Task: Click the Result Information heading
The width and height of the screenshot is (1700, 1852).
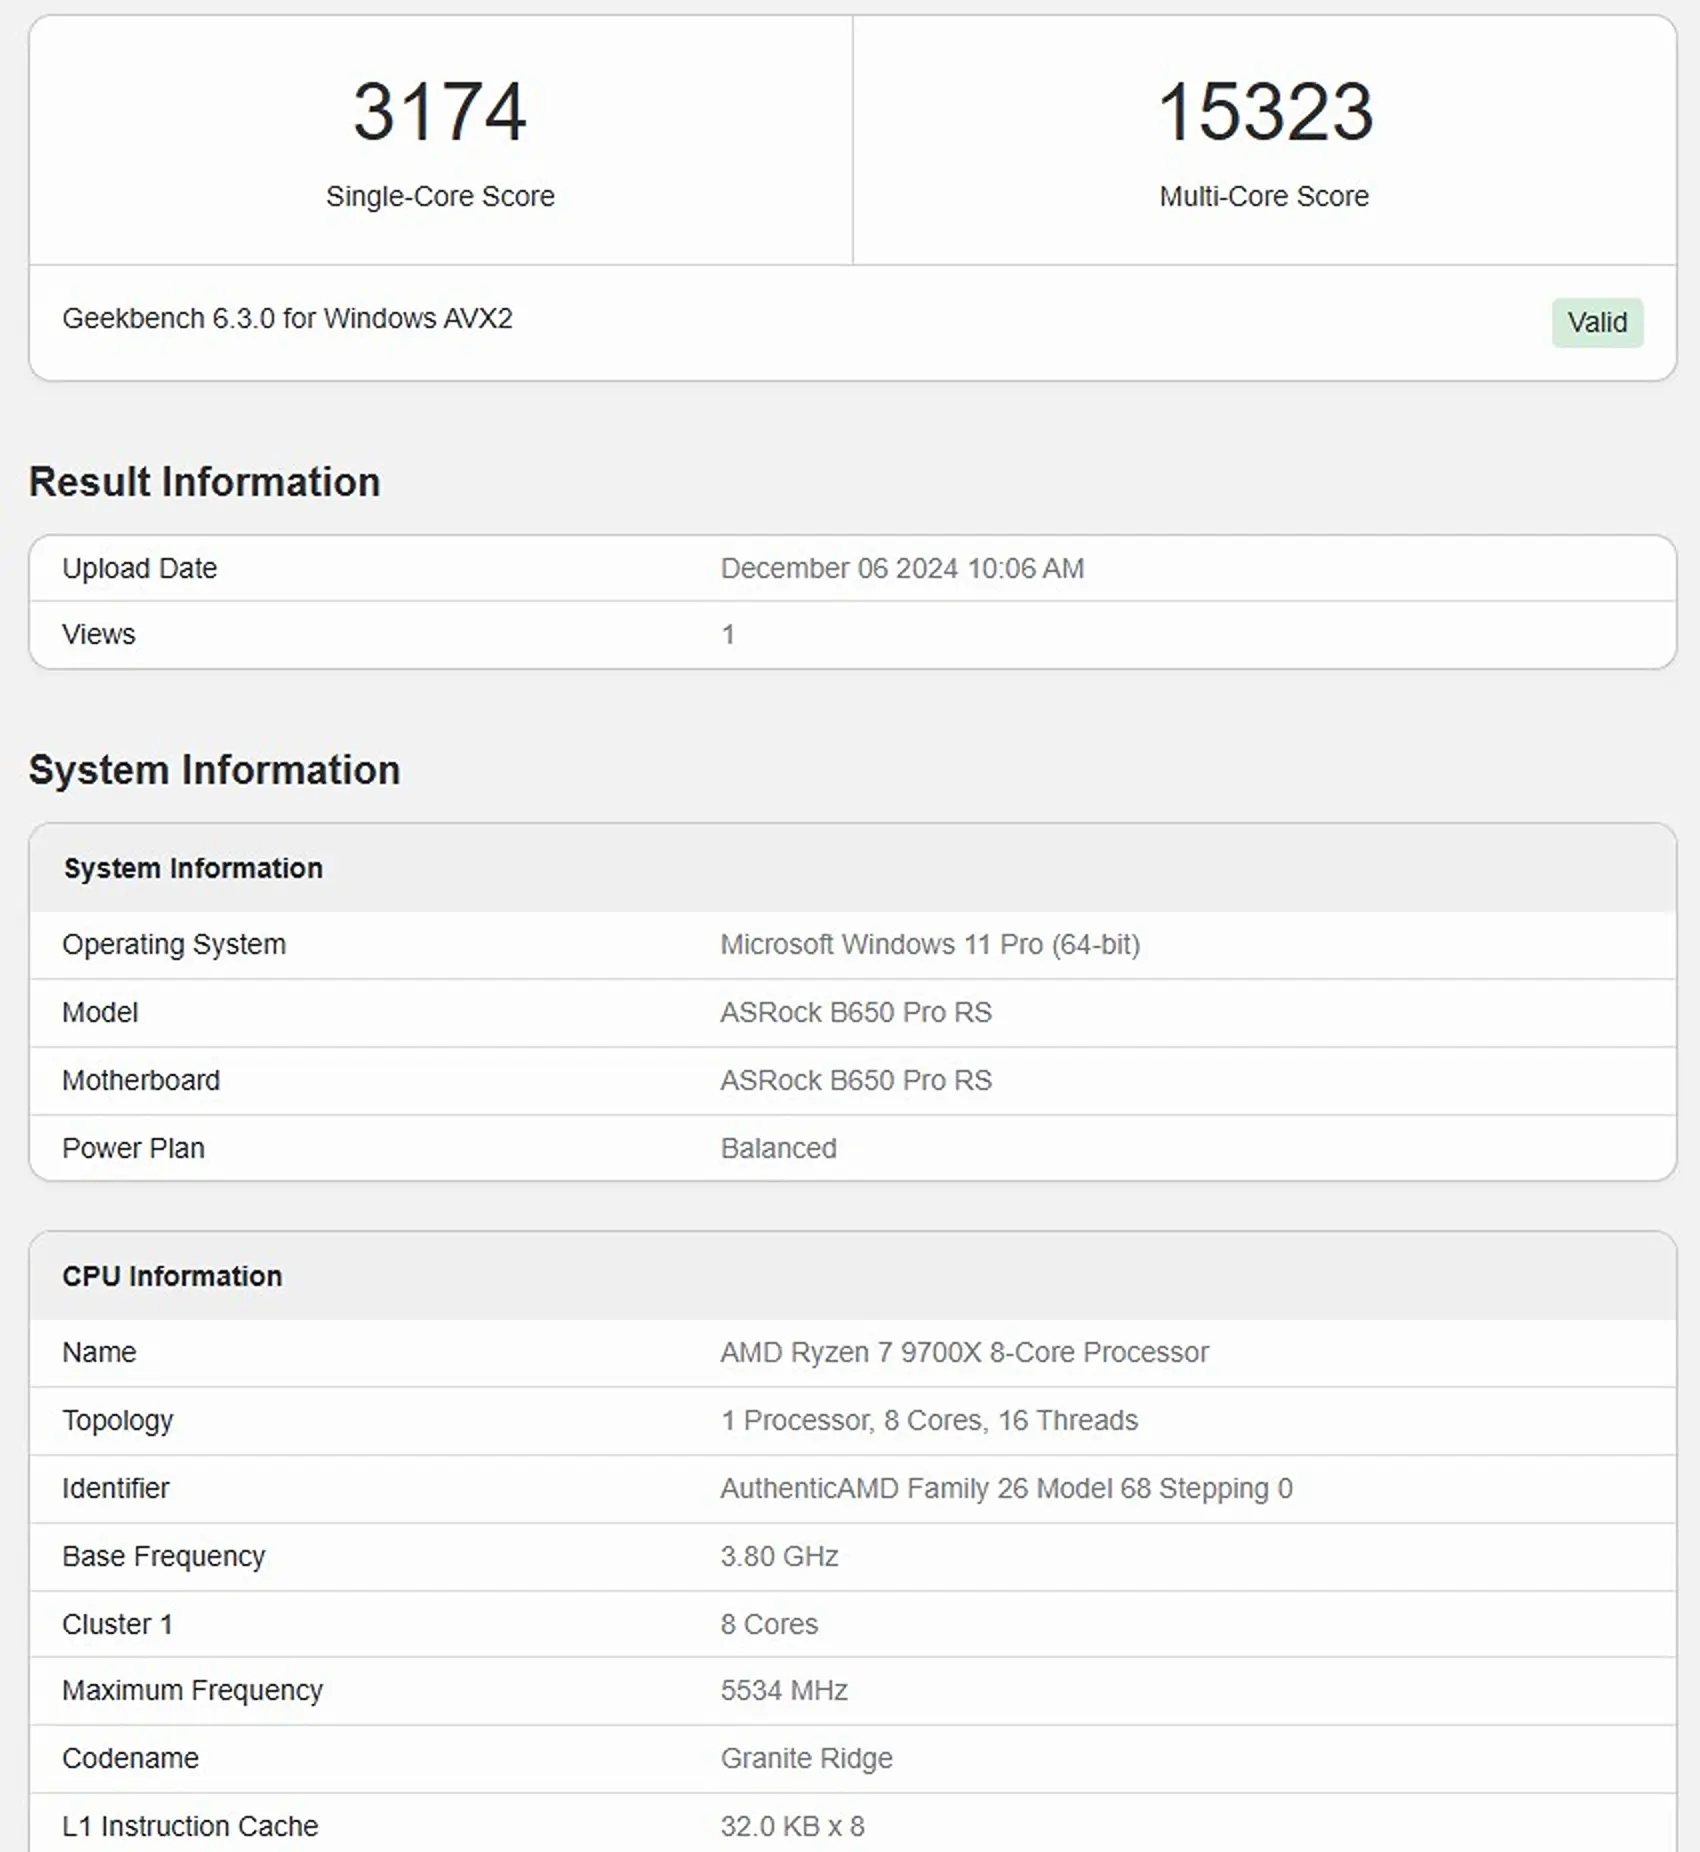Action: tap(204, 482)
